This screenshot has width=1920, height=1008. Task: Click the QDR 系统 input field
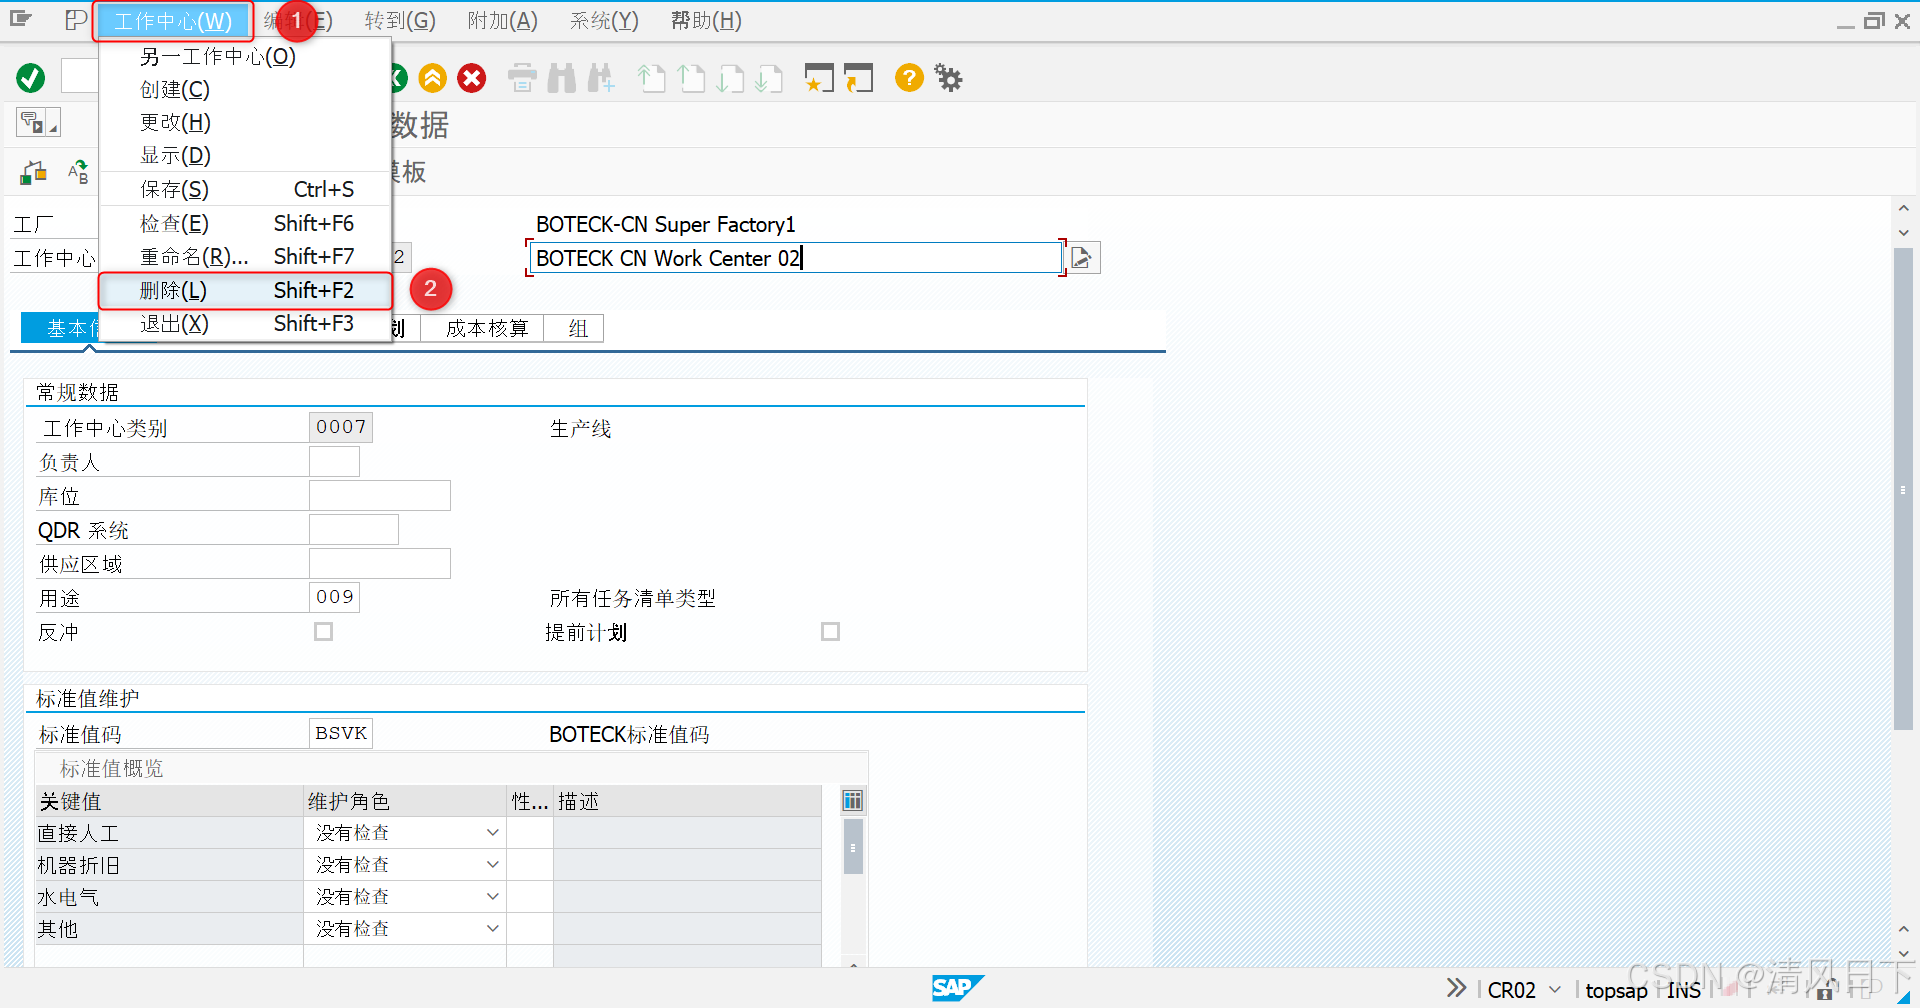point(354,529)
